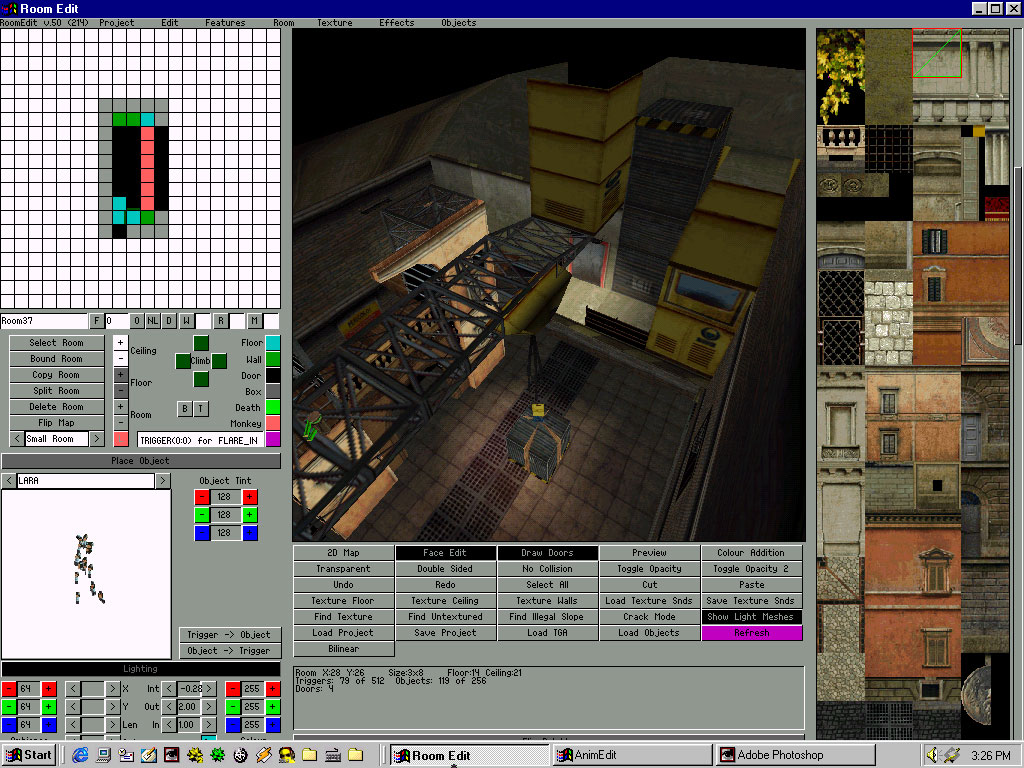
Task: Toggle the T button below Climb
Action: click(200, 409)
